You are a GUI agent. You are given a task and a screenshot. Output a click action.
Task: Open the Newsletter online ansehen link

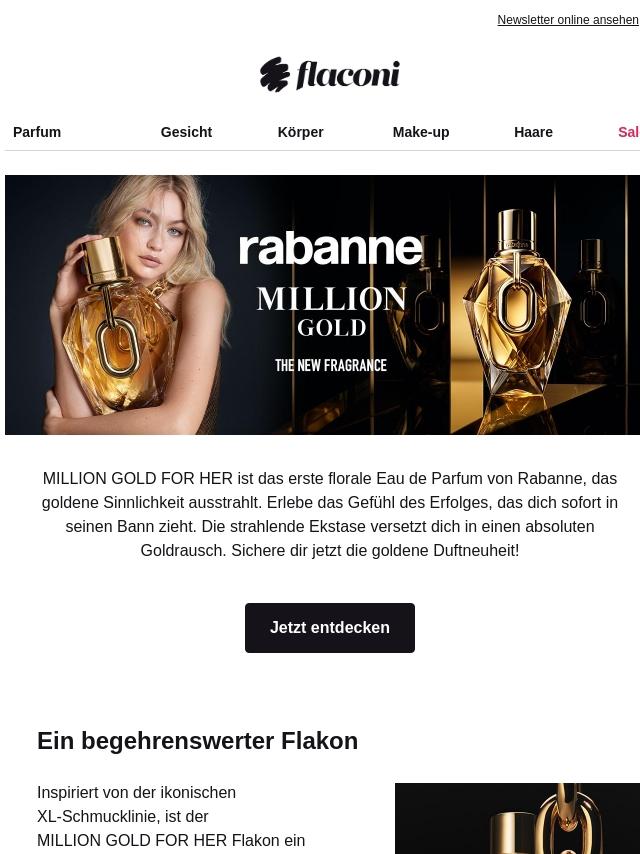tap(568, 20)
